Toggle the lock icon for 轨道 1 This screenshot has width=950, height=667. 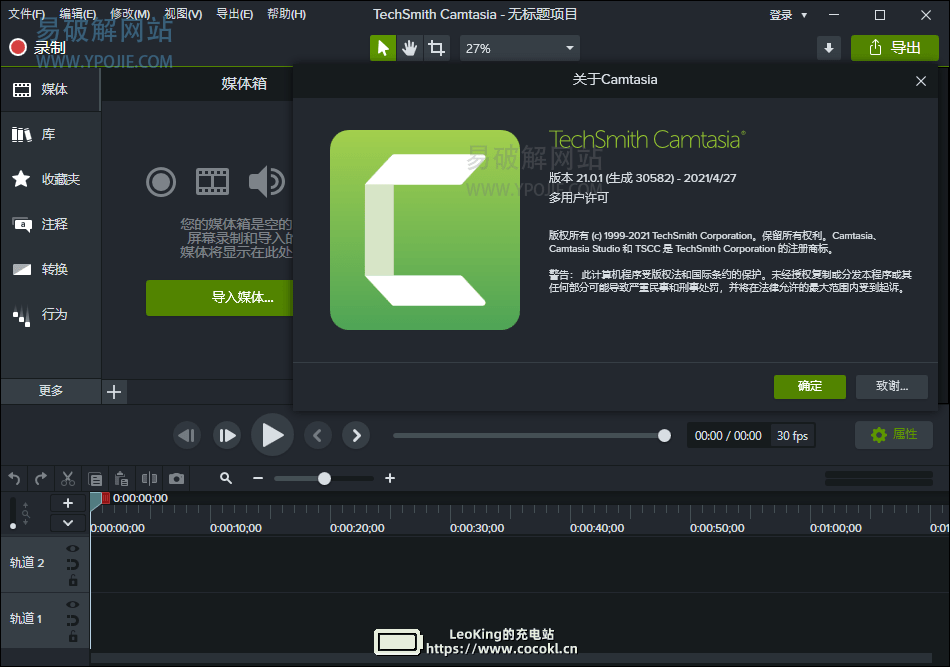coord(73,637)
